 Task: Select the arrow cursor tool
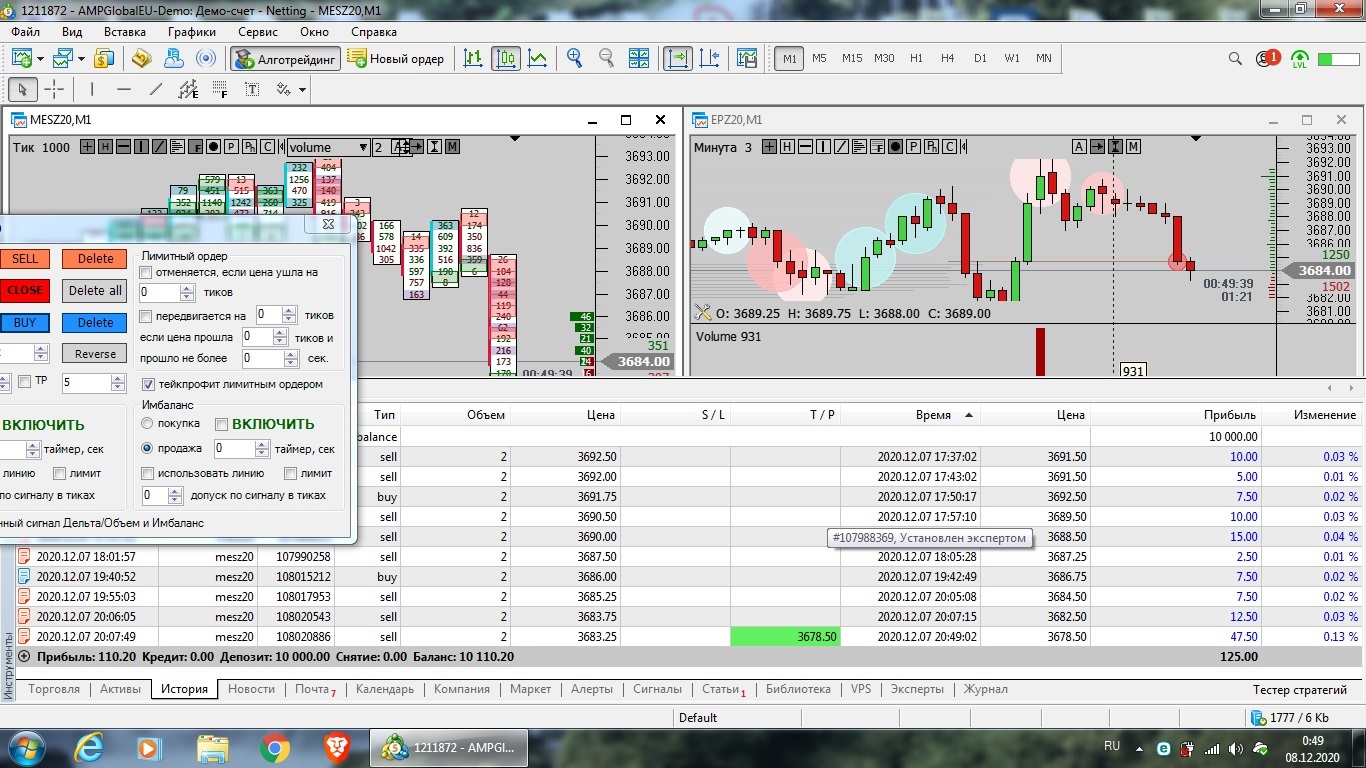pyautogui.click(x=22, y=89)
